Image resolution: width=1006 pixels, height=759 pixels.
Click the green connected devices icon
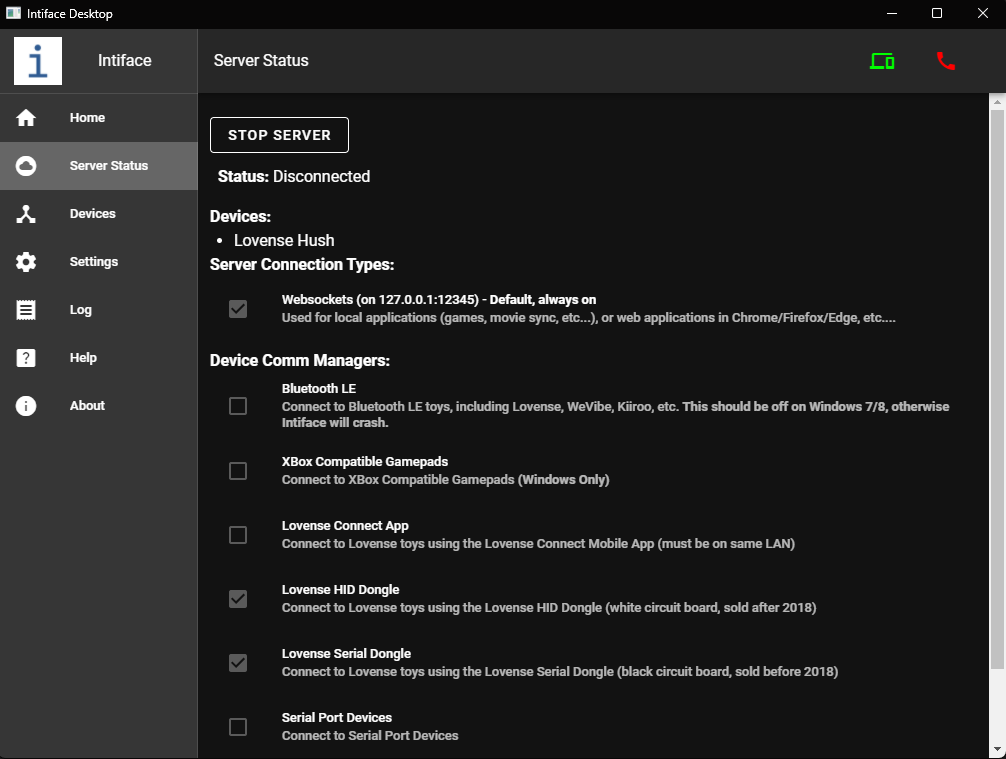[x=882, y=61]
